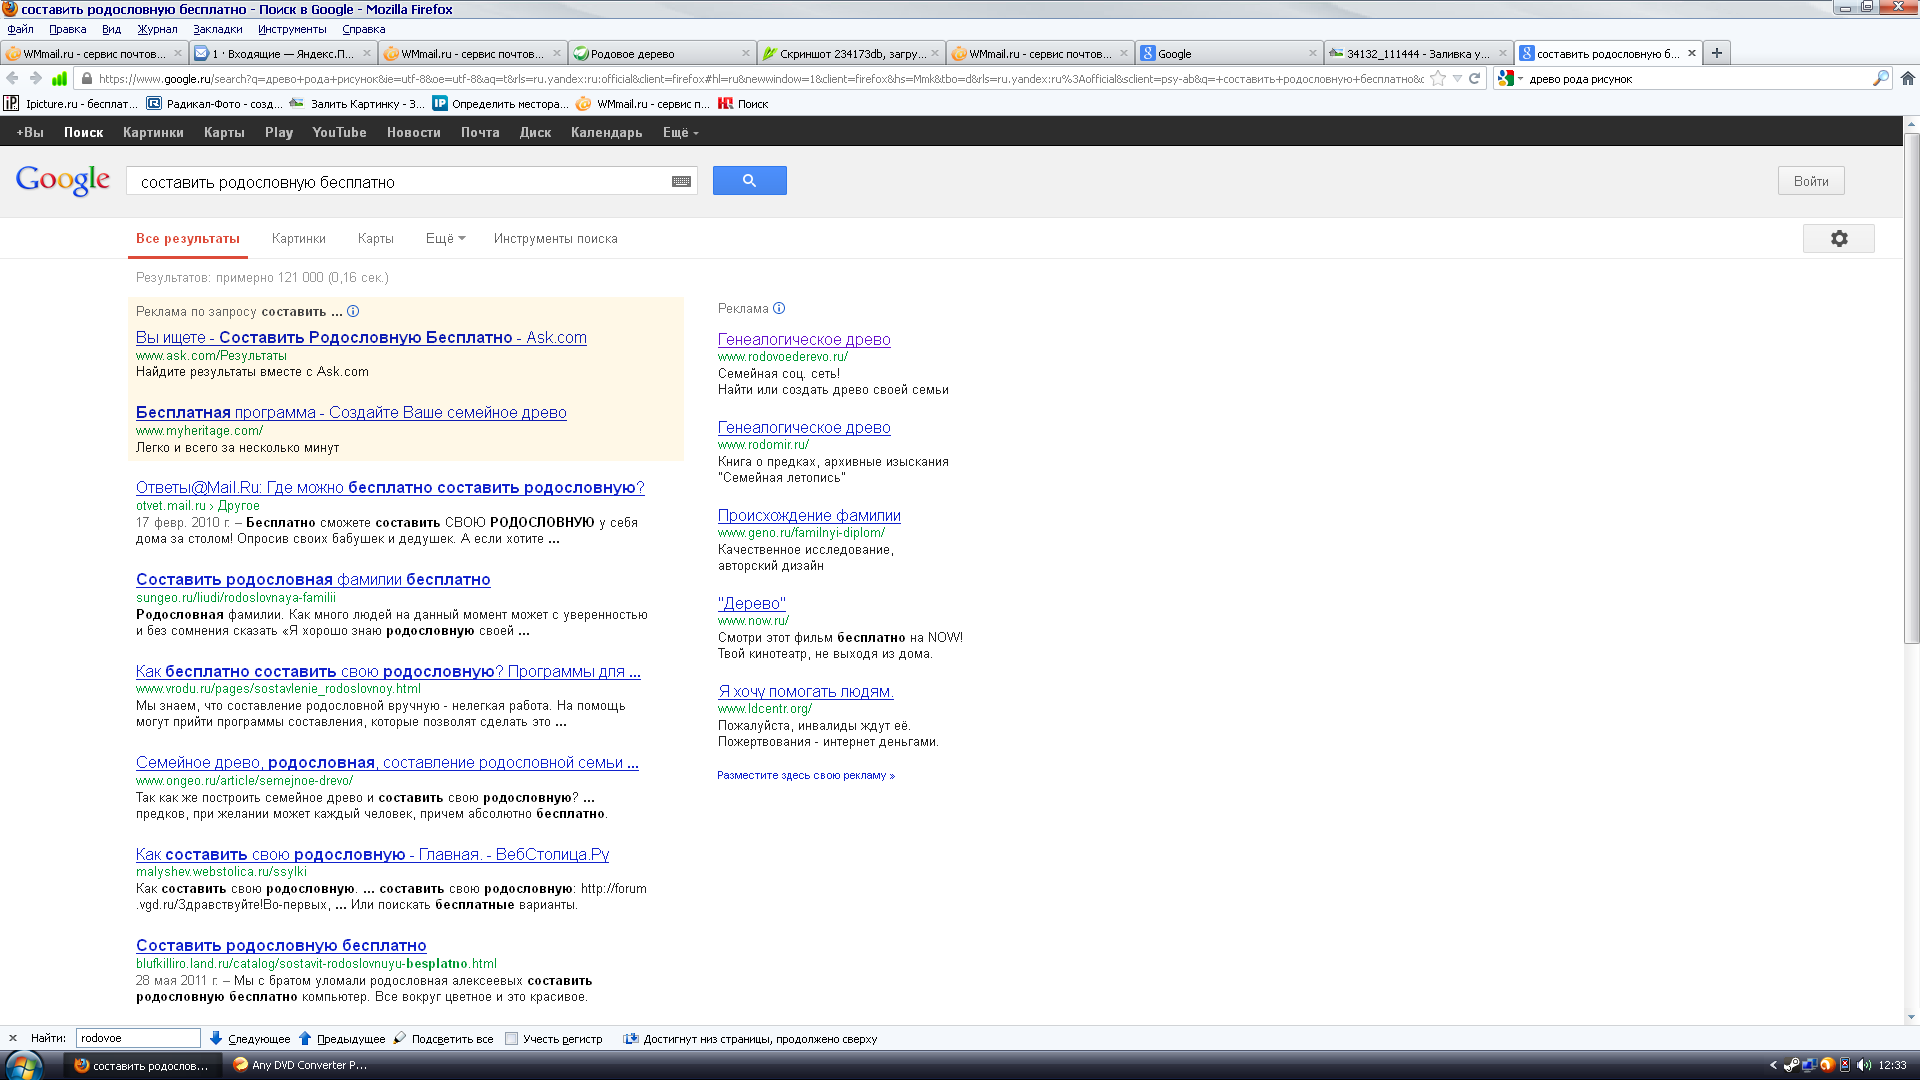This screenshot has width=1920, height=1080.
Task: Click the blue Google search magnifier button
Action: click(749, 181)
